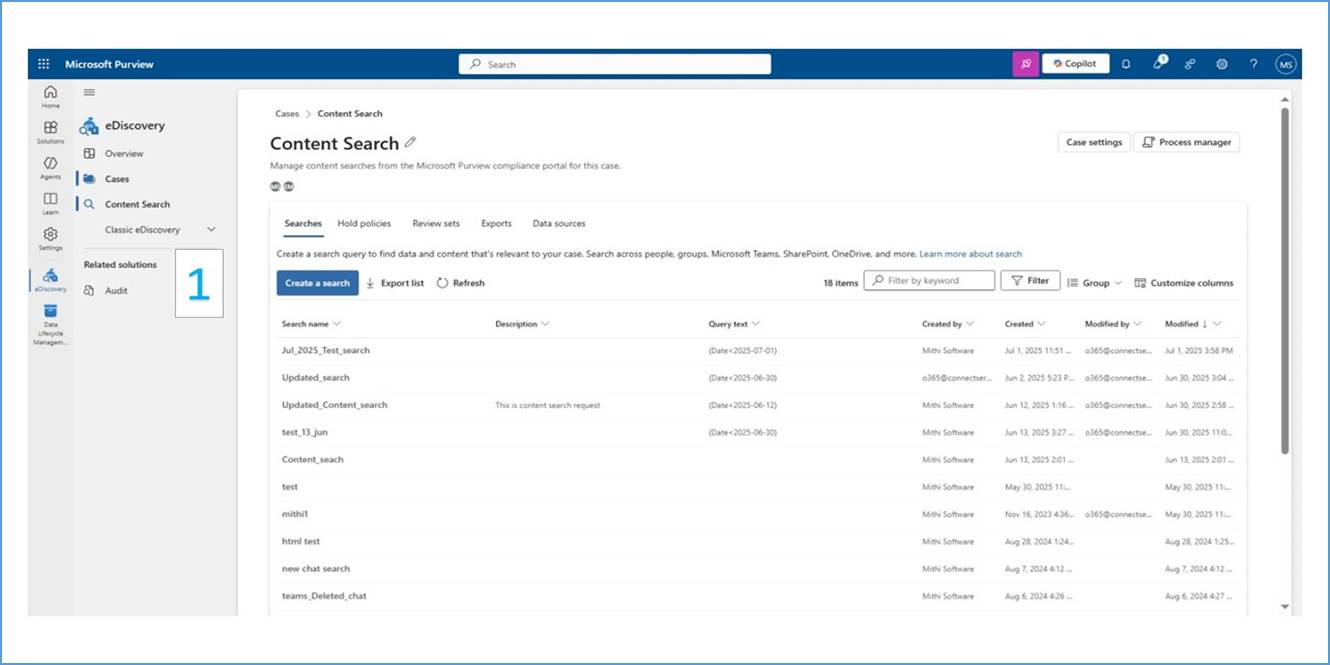1330x665 pixels.
Task: Click the Copilot button
Action: tap(1075, 64)
